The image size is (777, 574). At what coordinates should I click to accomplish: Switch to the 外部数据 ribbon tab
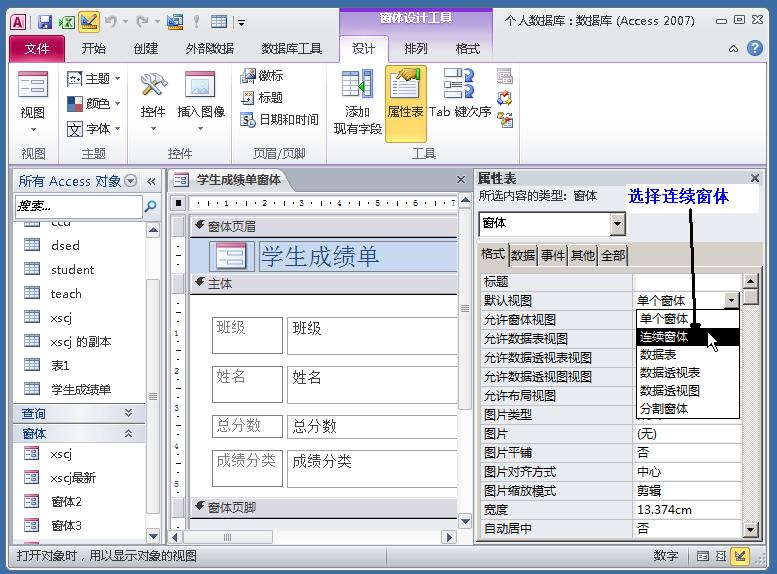point(210,49)
